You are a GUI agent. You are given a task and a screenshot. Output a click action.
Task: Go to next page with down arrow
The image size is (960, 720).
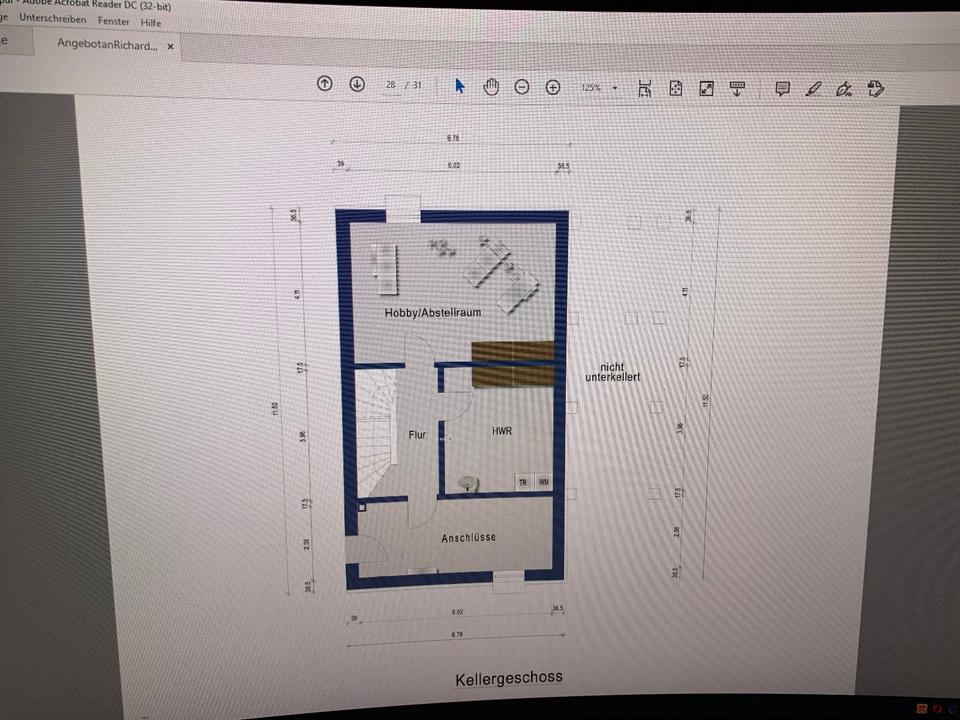tap(357, 84)
